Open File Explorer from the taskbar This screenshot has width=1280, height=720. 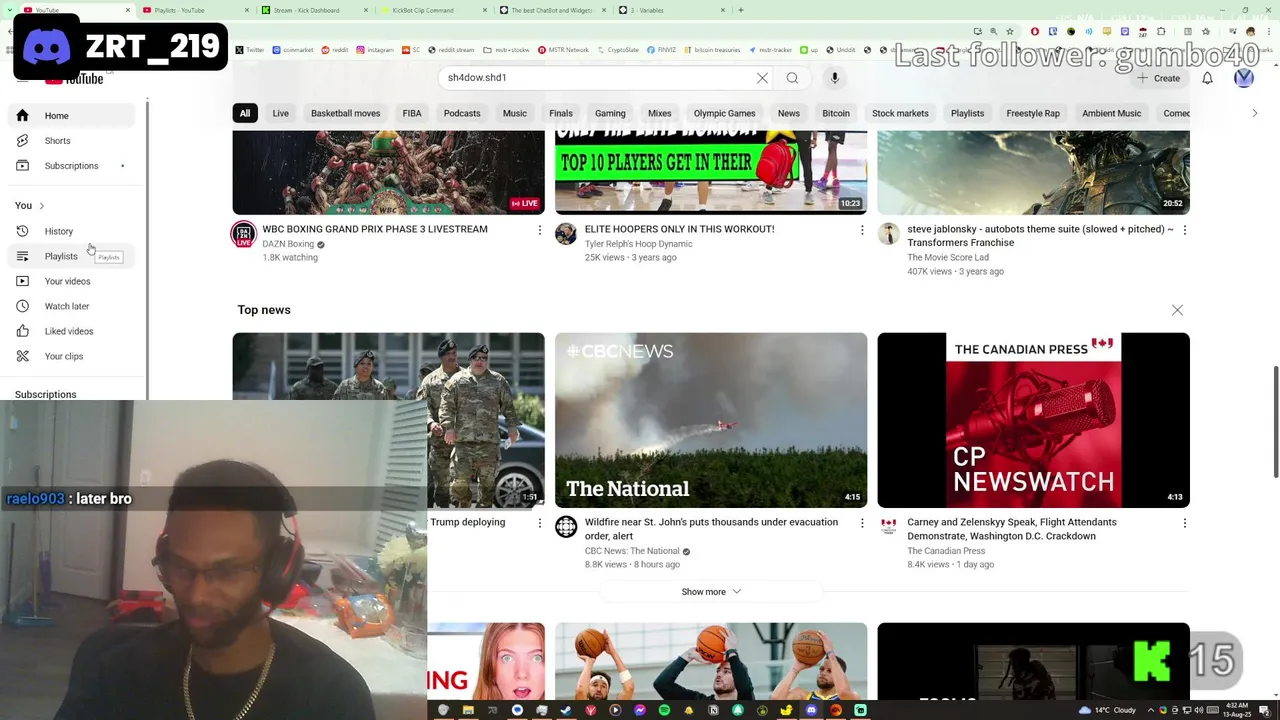[x=468, y=710]
